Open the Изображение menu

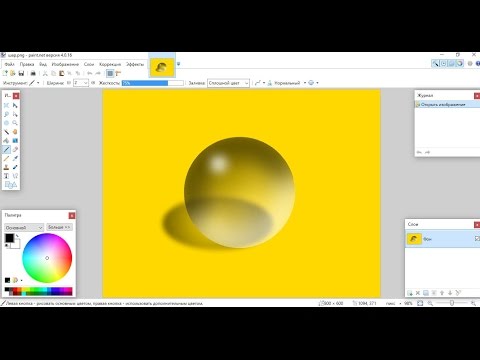[x=65, y=64]
